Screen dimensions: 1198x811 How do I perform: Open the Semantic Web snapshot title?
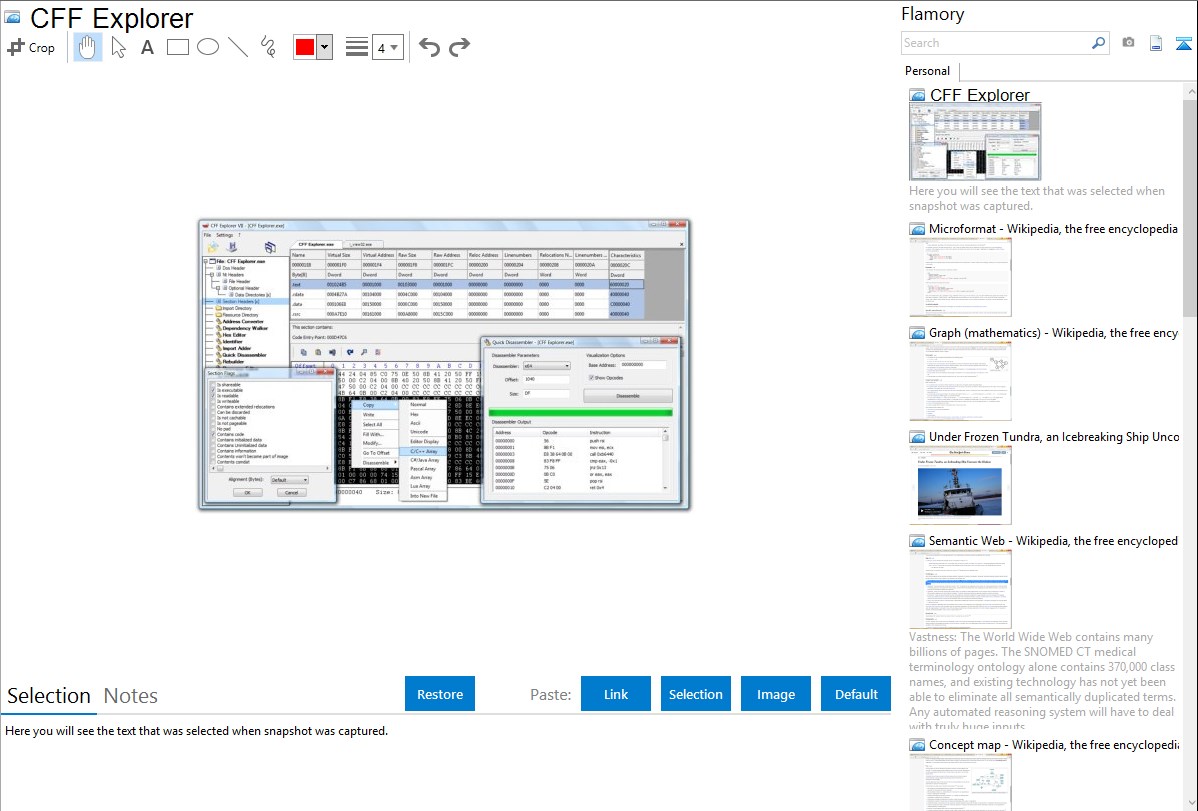[x=1053, y=540]
